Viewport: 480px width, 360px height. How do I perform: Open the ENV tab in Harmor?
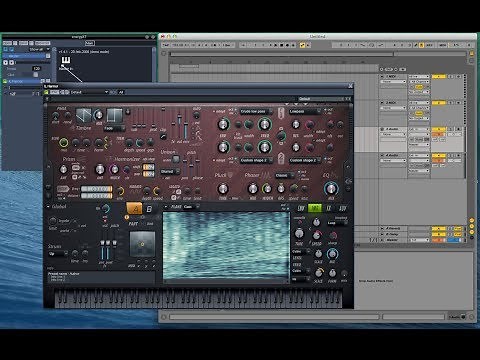click(301, 208)
